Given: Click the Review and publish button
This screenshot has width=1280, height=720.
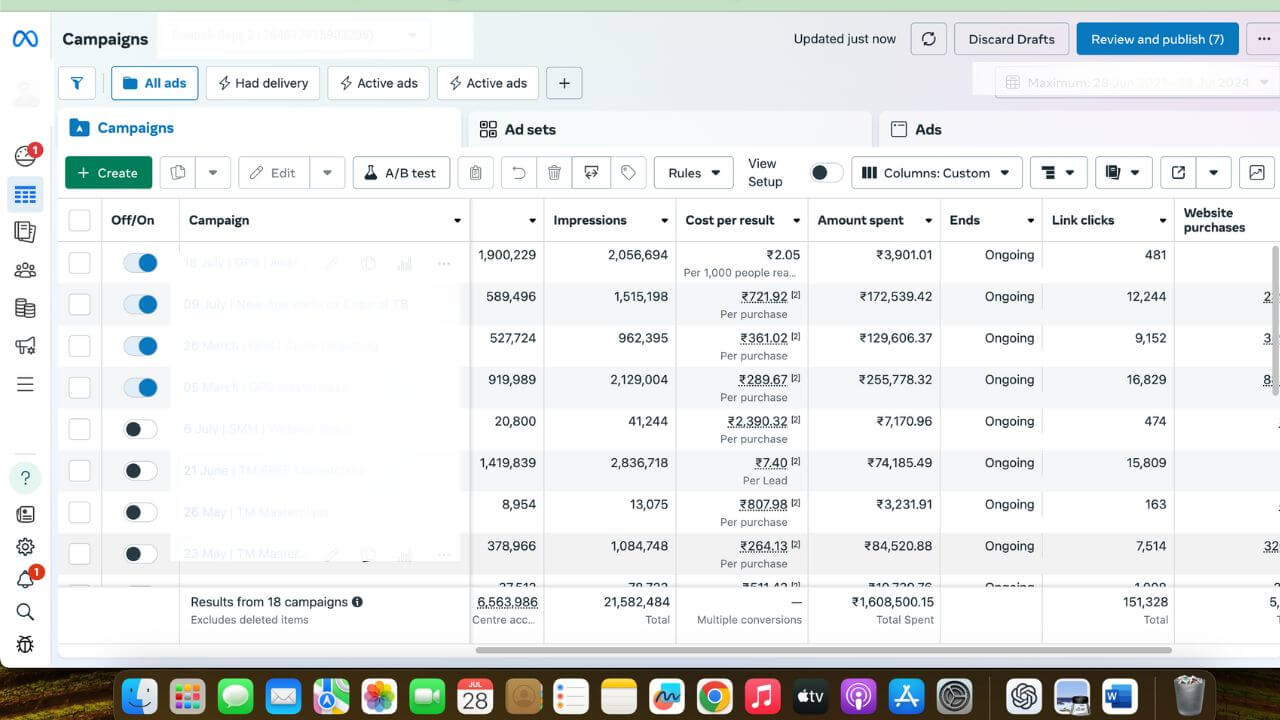Looking at the screenshot, I should 1157,39.
